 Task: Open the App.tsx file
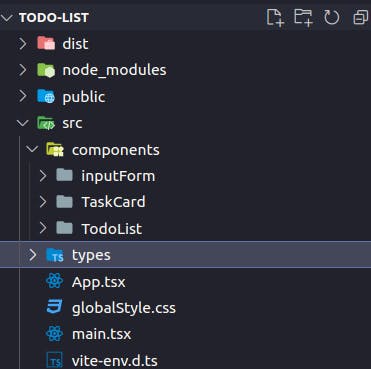coord(98,282)
